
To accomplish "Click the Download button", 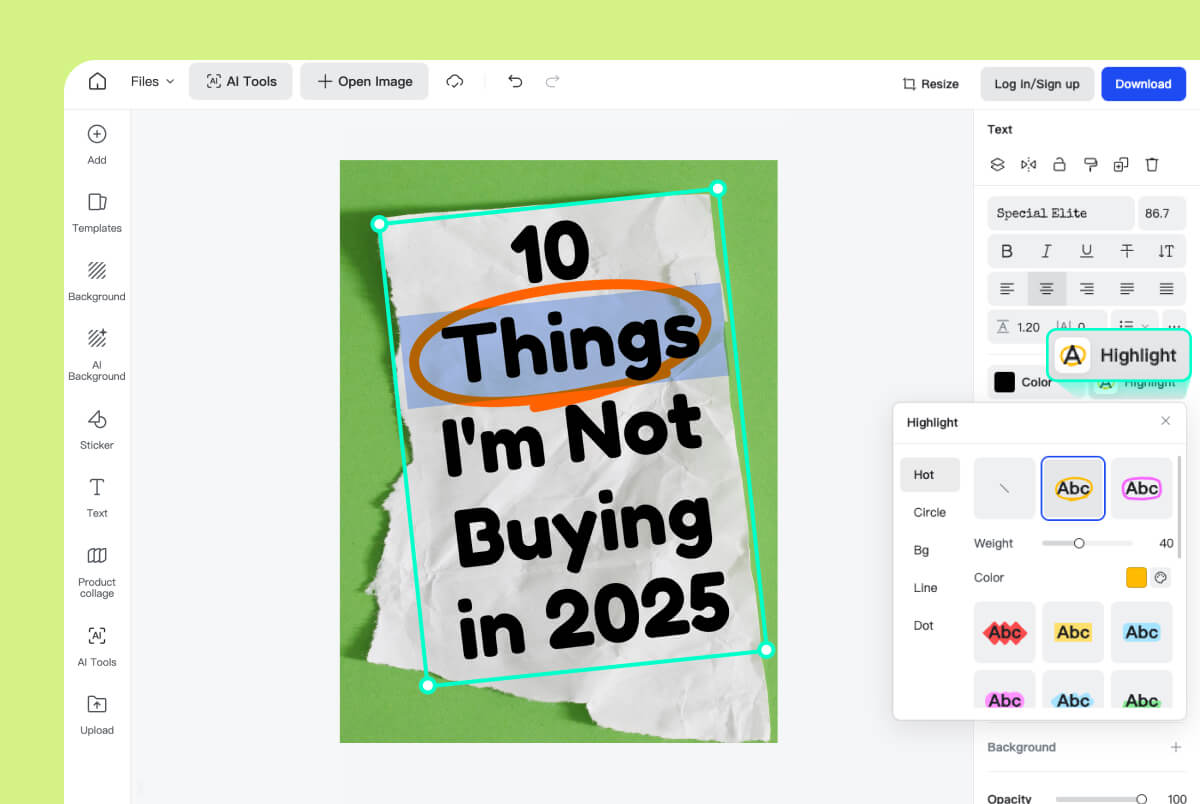I will [x=1143, y=84].
